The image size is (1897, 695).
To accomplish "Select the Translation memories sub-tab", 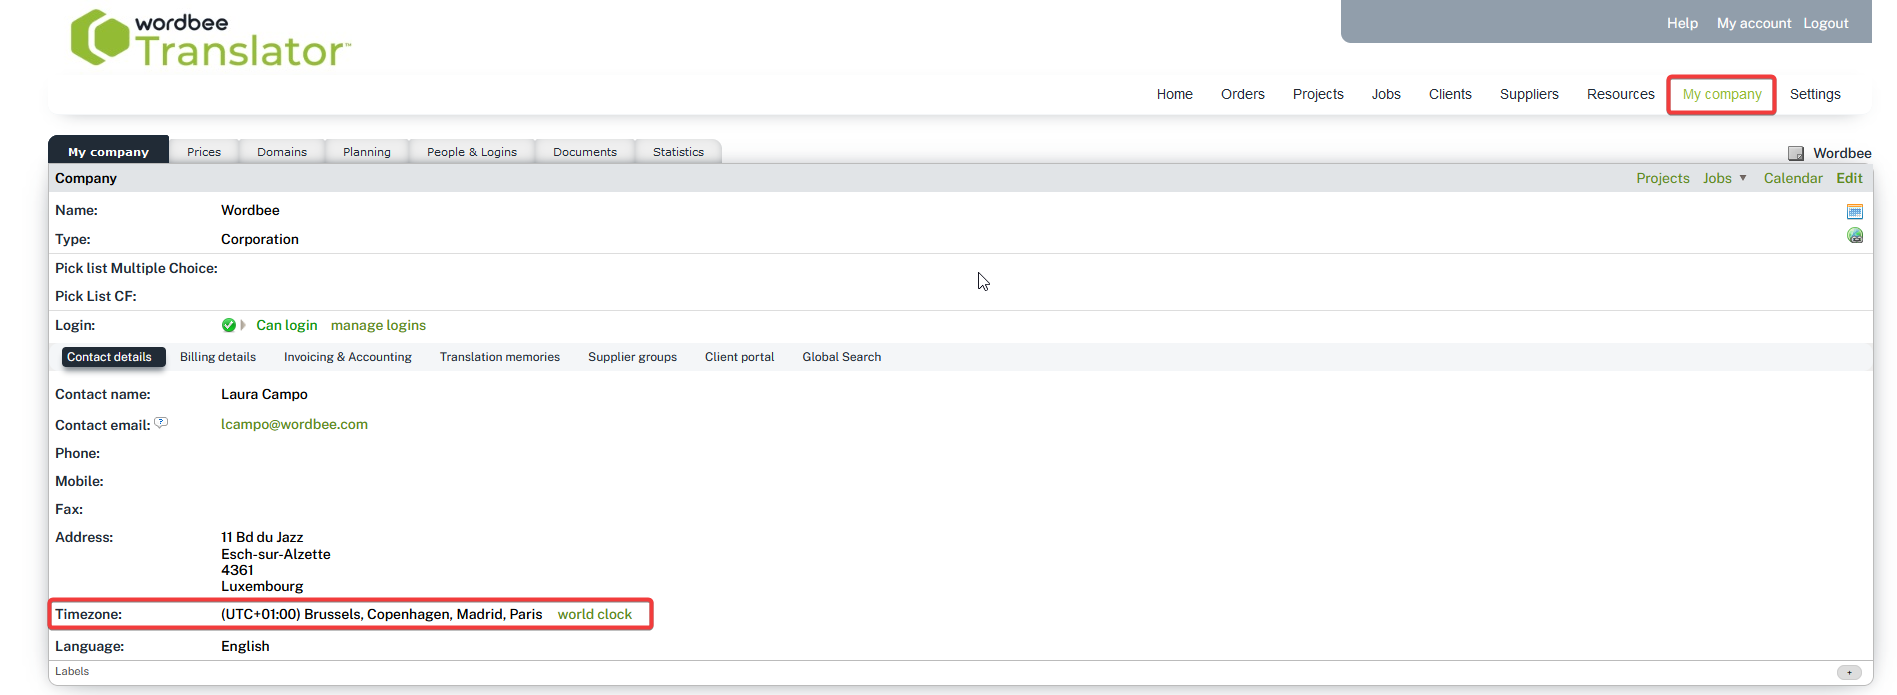I will pyautogui.click(x=499, y=357).
